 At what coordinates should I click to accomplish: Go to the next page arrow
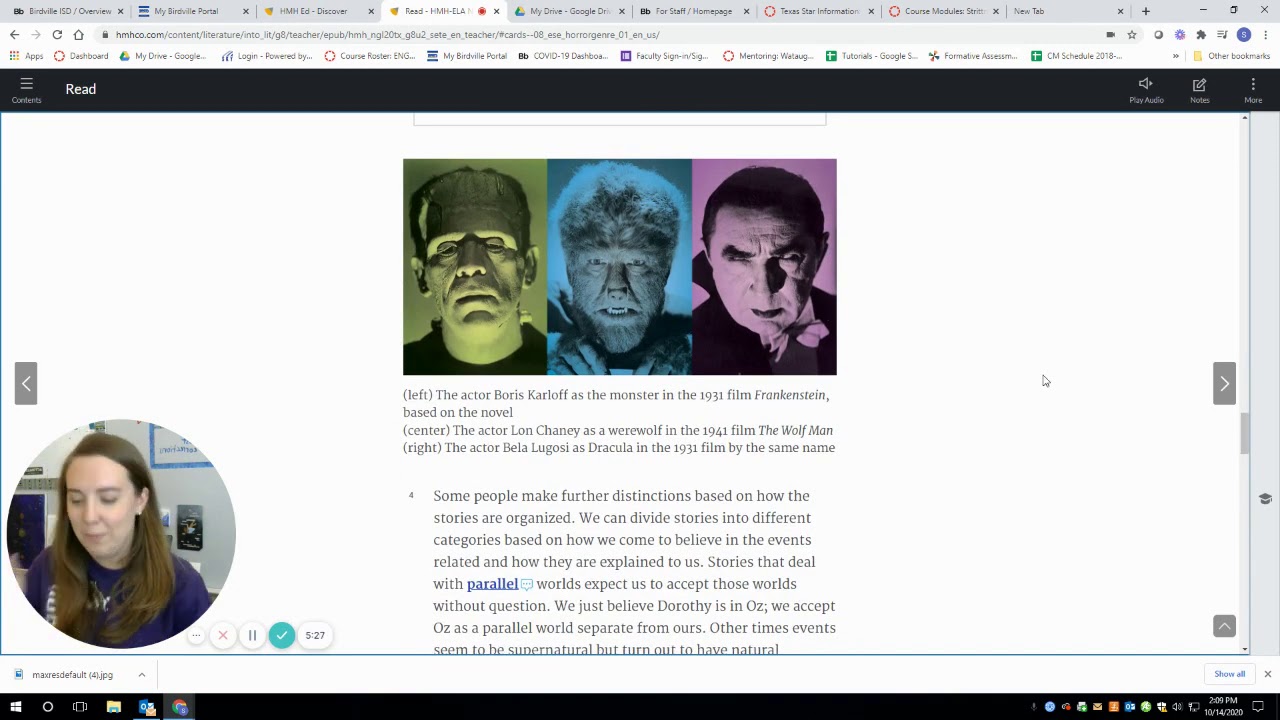point(1224,383)
